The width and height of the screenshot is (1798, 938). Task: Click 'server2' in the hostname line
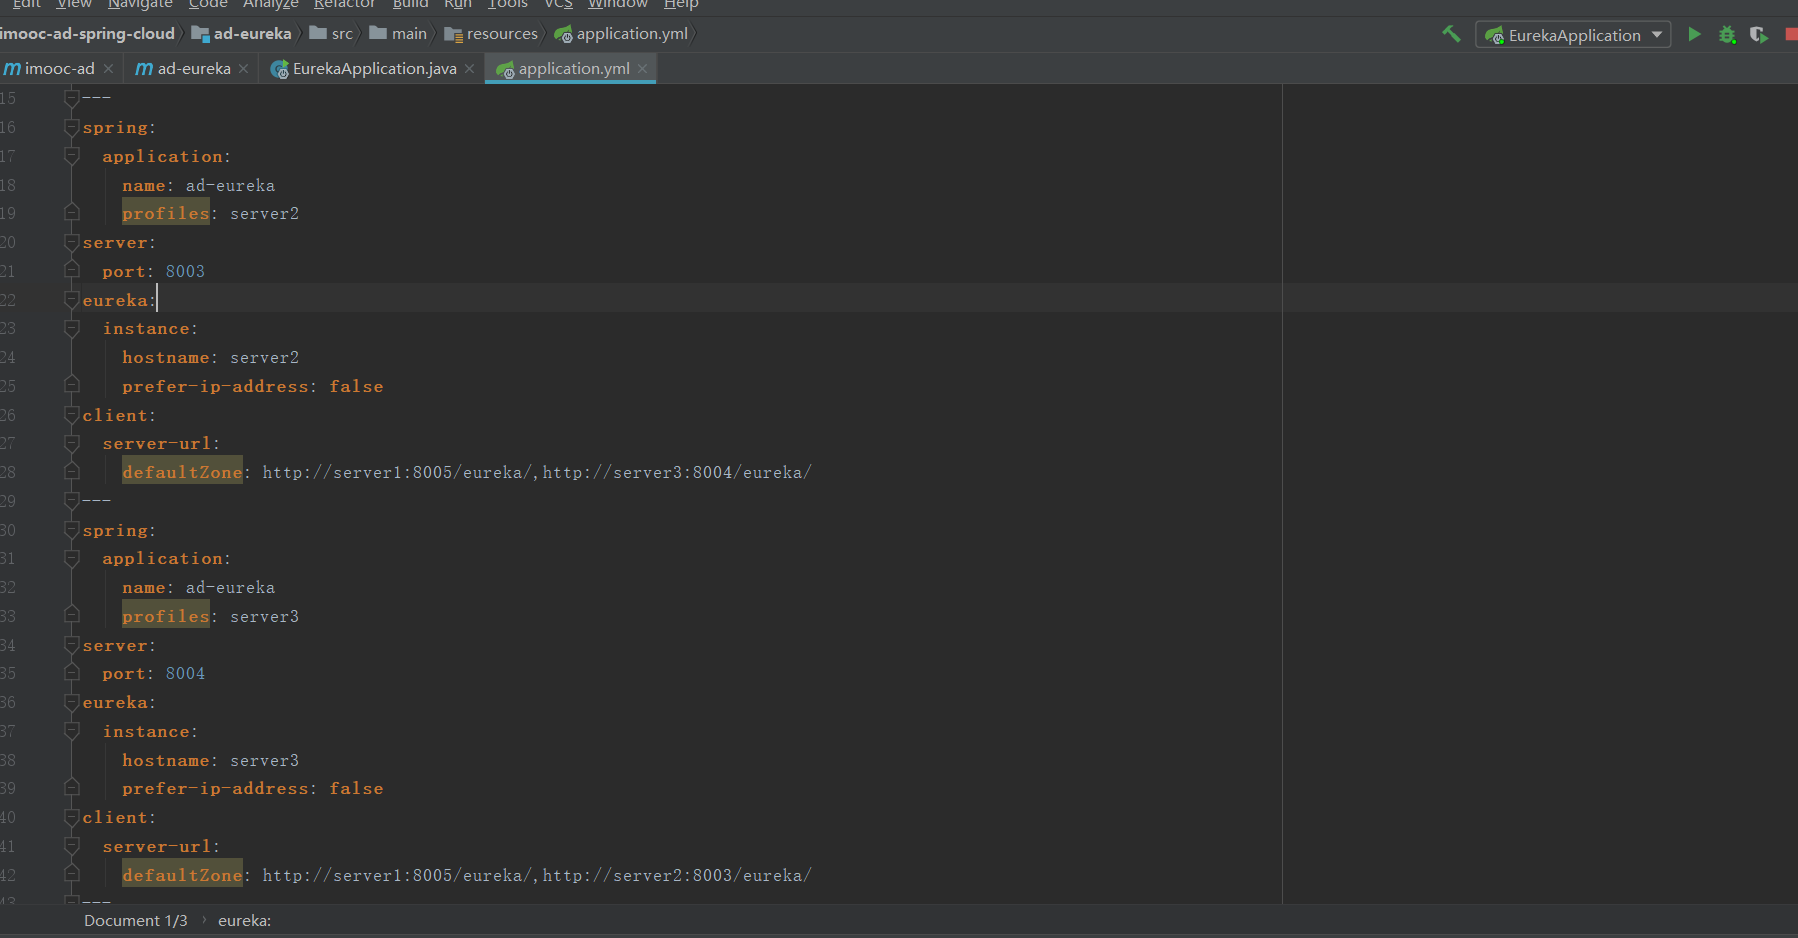pos(264,358)
